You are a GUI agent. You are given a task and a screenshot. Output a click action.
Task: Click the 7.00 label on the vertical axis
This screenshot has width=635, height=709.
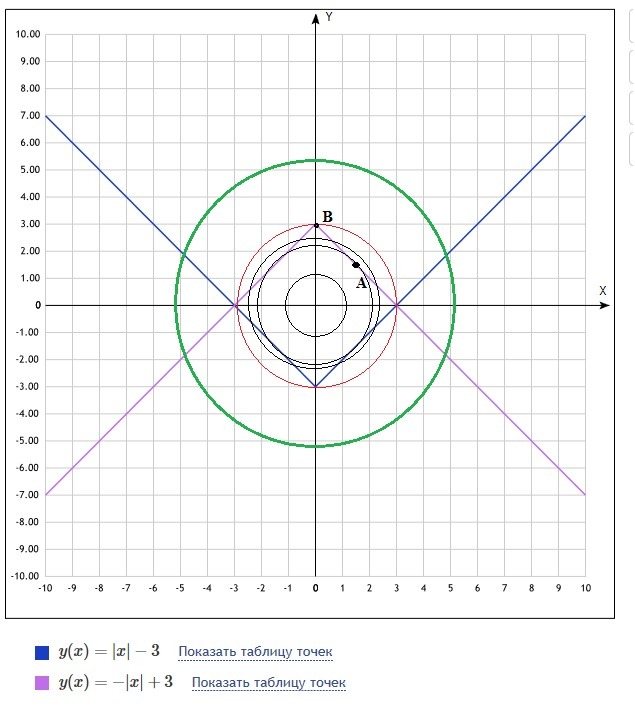pyautogui.click(x=30, y=116)
